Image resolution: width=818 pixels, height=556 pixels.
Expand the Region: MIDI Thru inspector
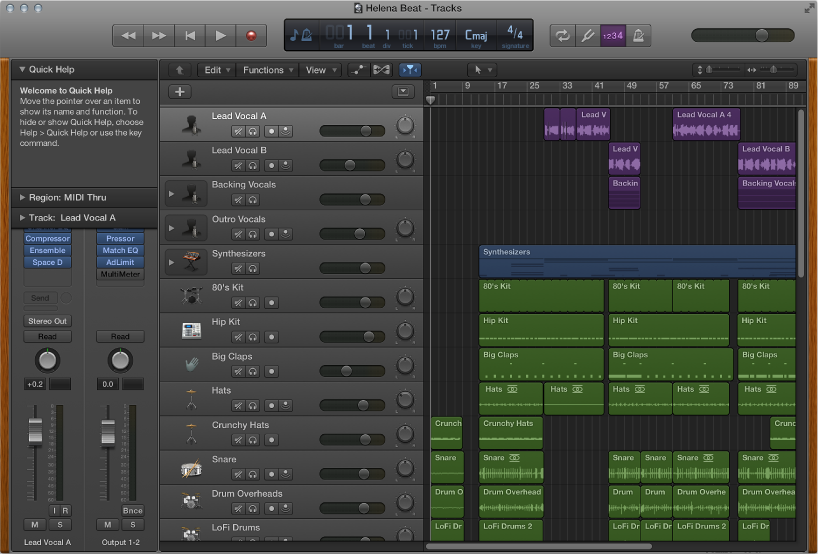point(22,197)
